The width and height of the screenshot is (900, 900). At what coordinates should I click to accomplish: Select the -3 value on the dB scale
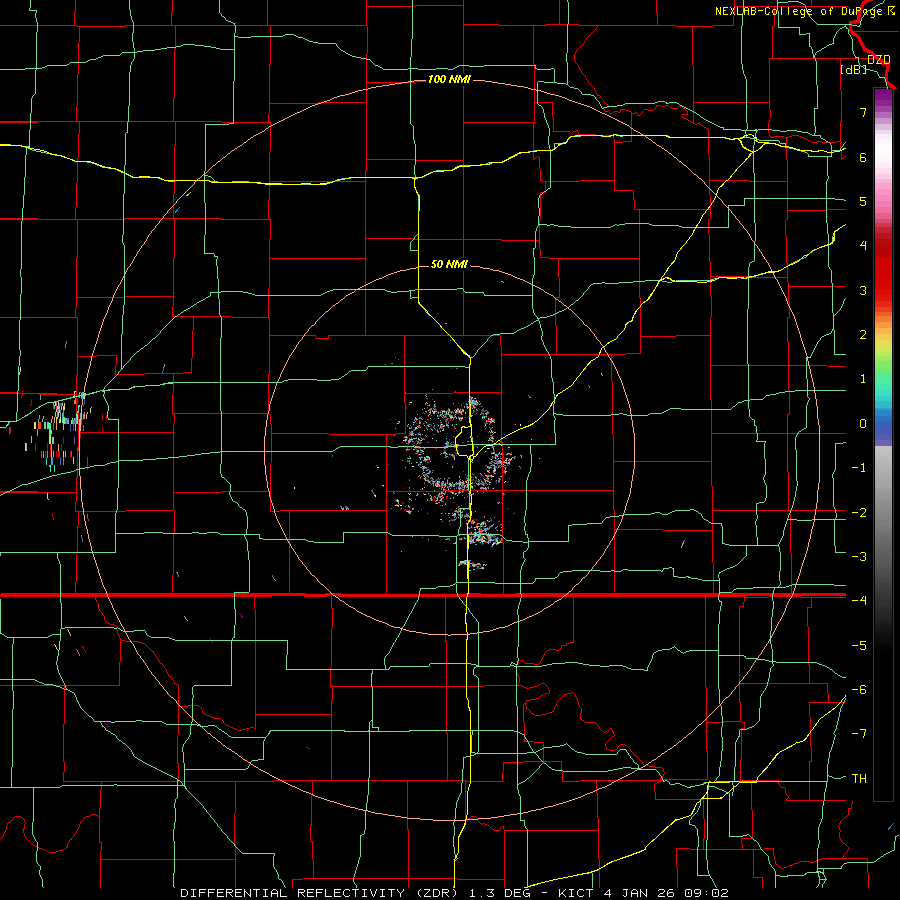[859, 557]
